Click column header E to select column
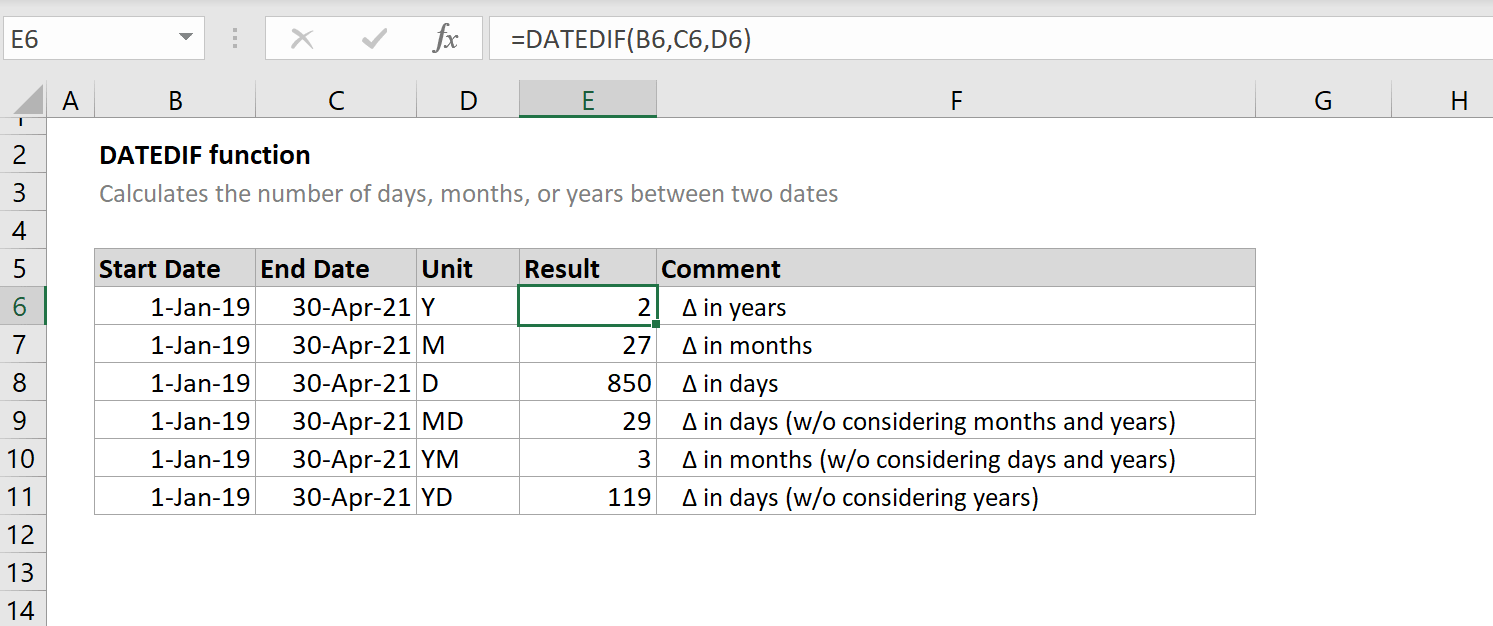This screenshot has width=1493, height=626. click(587, 100)
